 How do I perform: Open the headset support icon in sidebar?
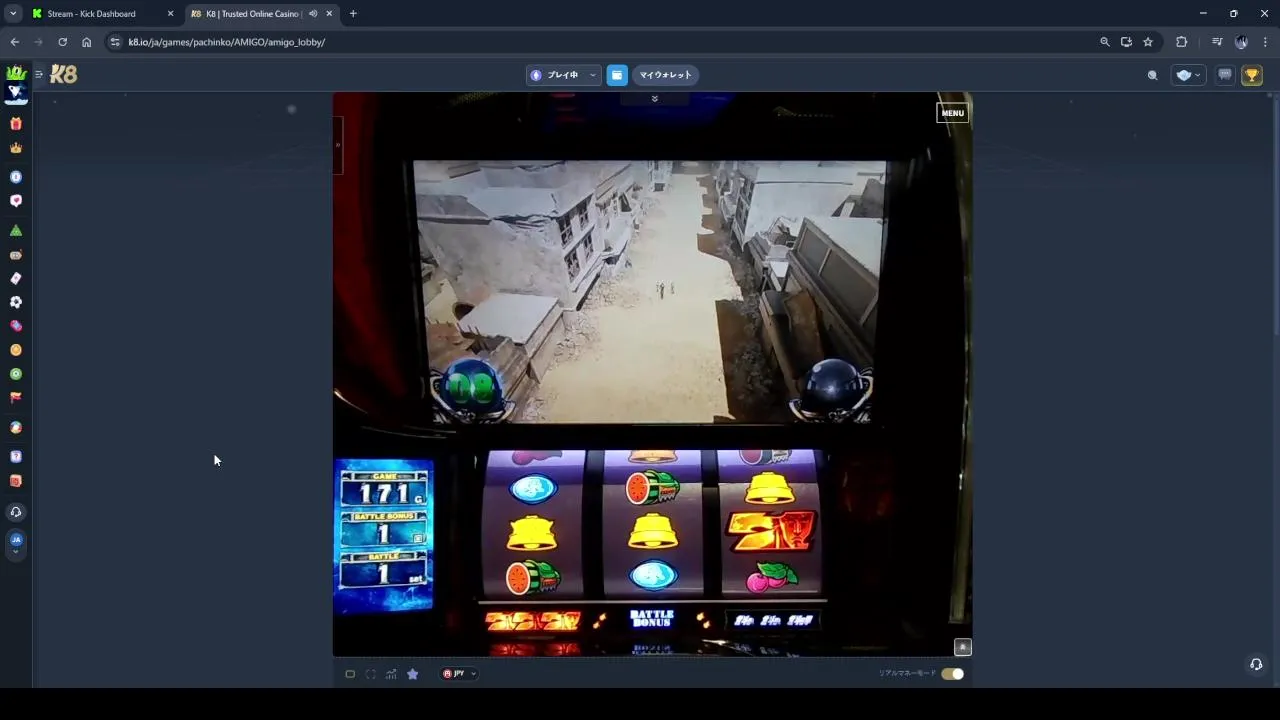point(15,512)
